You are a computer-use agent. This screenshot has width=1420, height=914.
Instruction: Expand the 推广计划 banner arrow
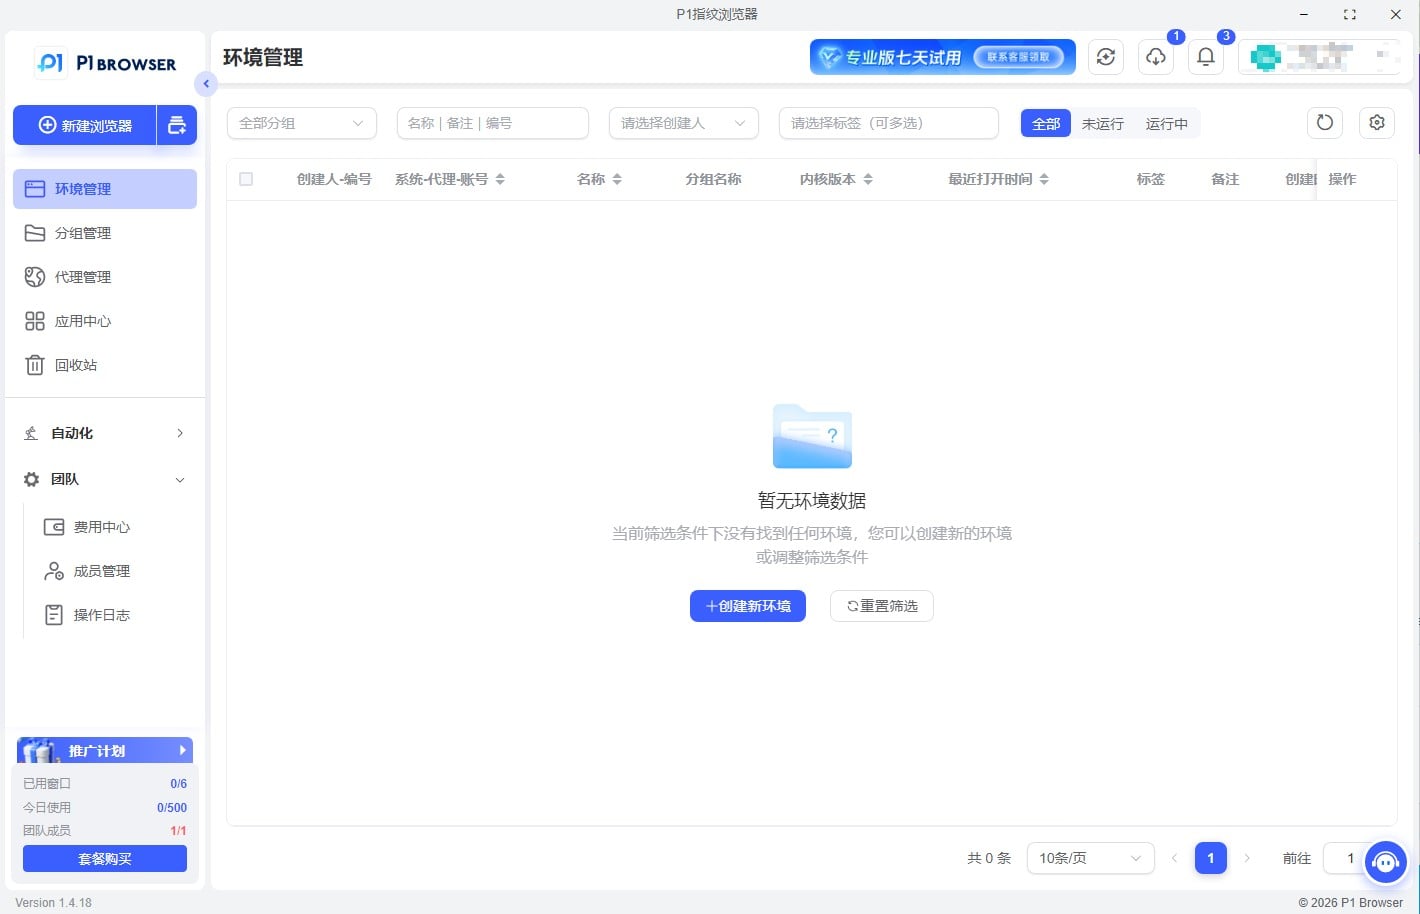click(x=183, y=750)
